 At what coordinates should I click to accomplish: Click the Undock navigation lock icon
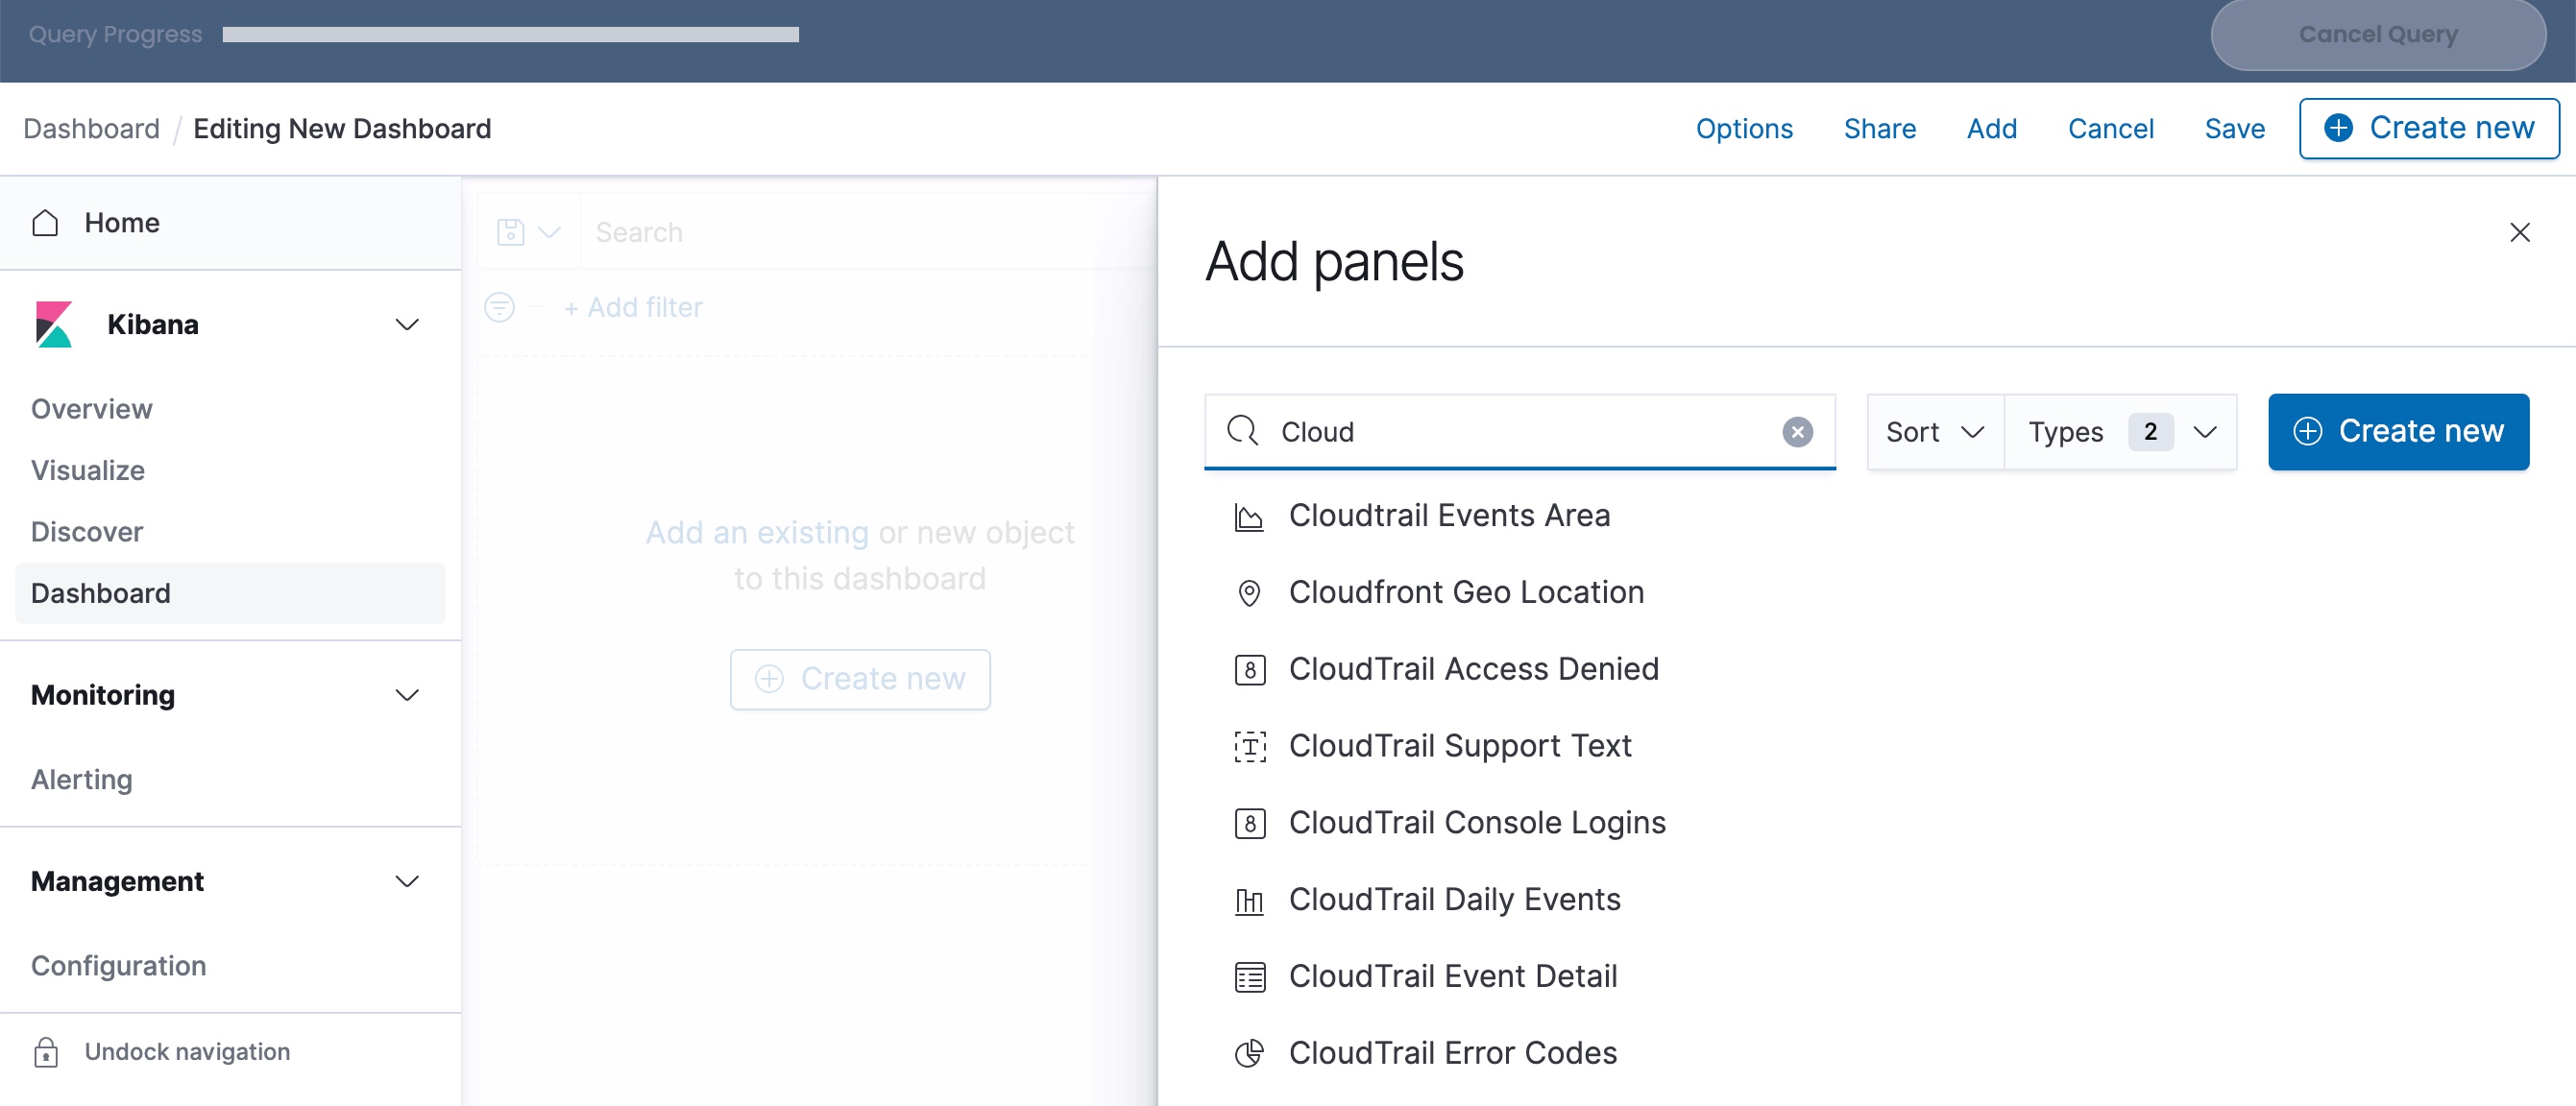tap(46, 1051)
